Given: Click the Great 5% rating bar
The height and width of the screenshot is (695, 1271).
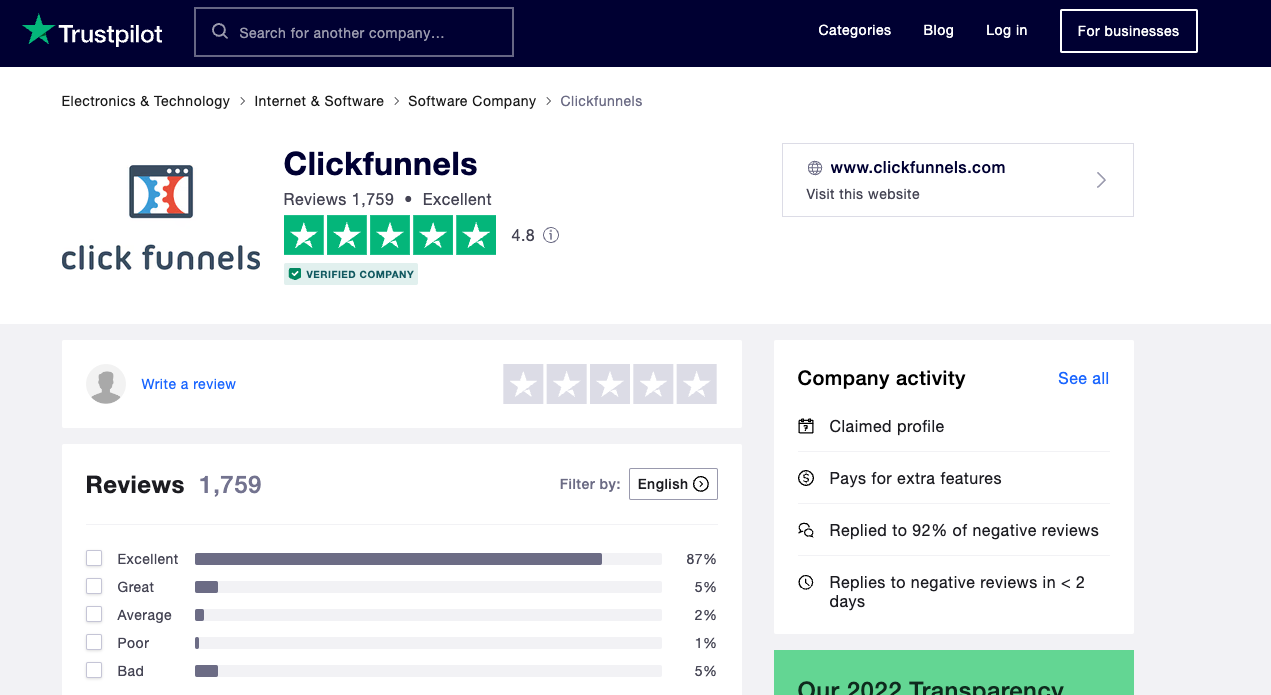Looking at the screenshot, I should tap(428, 587).
